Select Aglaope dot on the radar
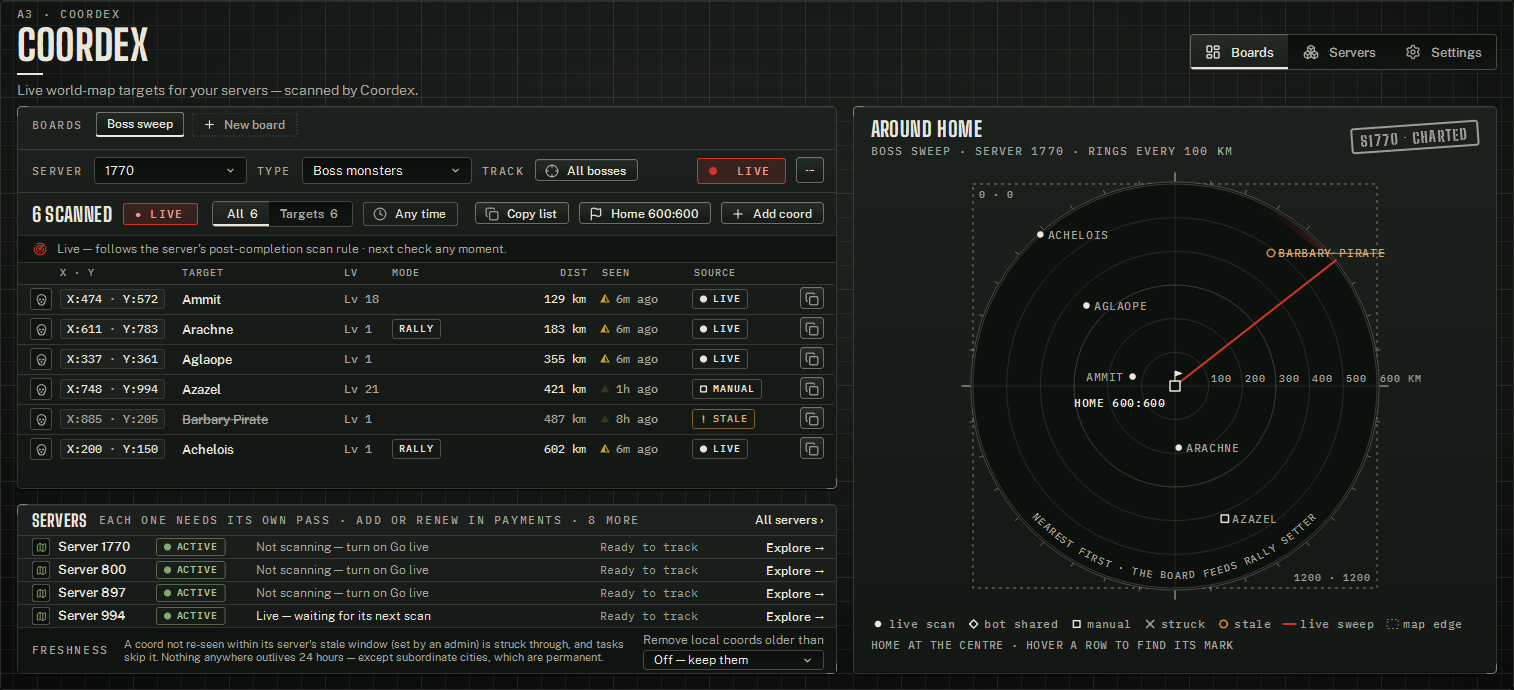 1087,306
